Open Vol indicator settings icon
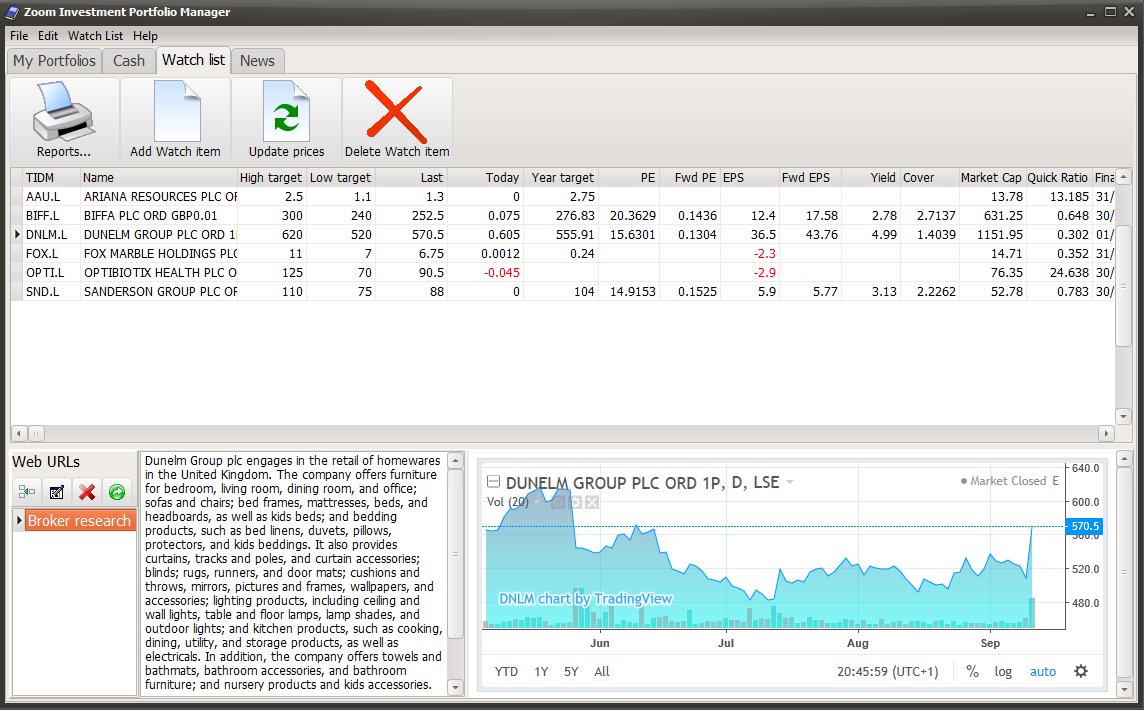The image size is (1144, 710). click(x=575, y=502)
